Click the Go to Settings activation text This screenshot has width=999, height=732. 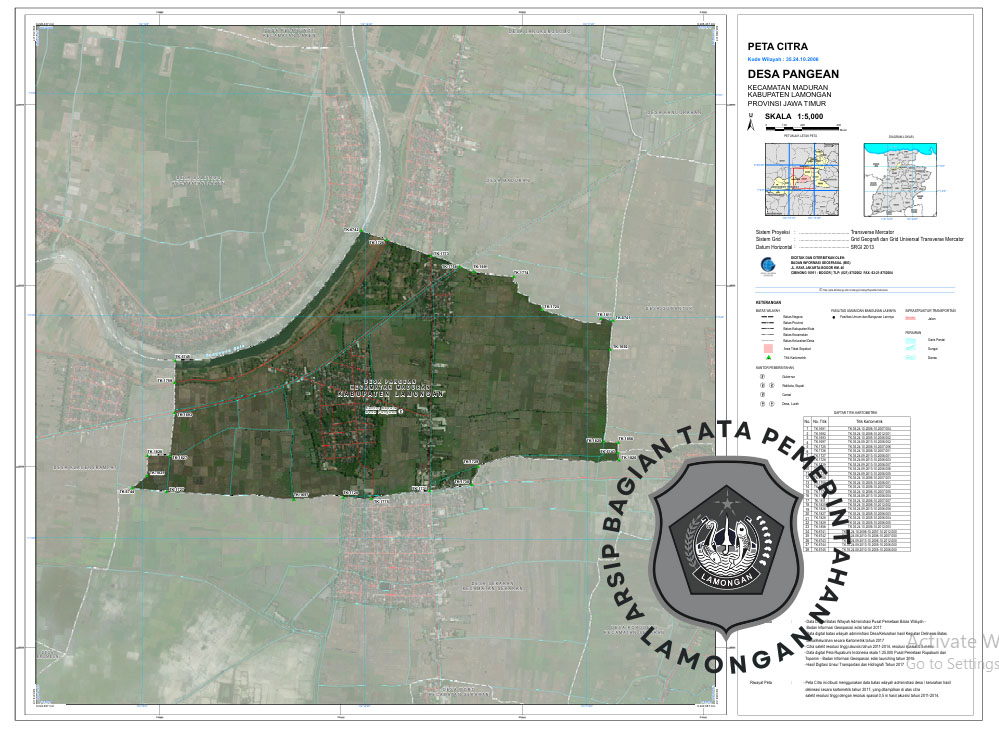coord(954,664)
